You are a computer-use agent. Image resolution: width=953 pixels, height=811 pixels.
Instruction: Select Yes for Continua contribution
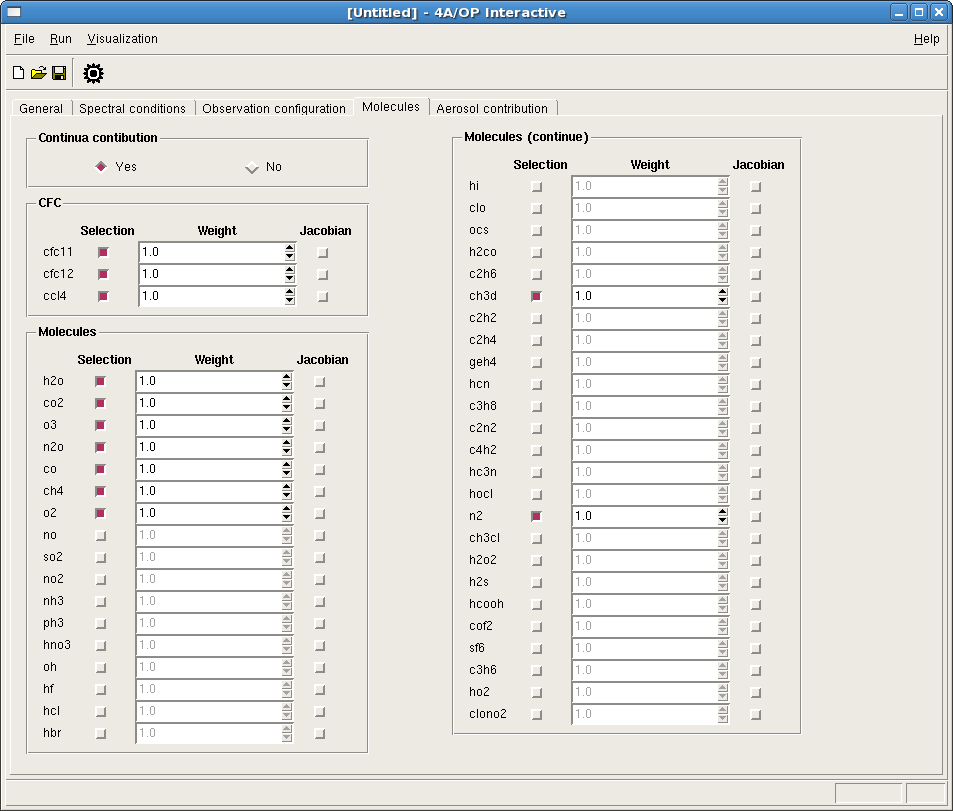(101, 167)
